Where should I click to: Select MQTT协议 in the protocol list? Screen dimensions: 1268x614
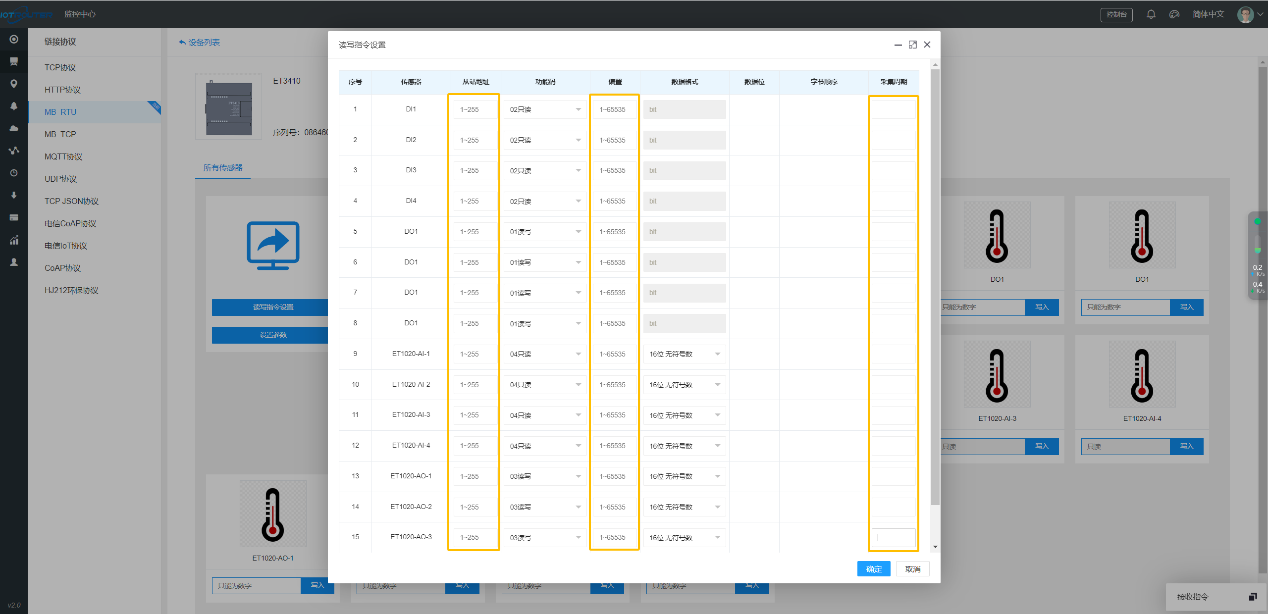pos(63,157)
